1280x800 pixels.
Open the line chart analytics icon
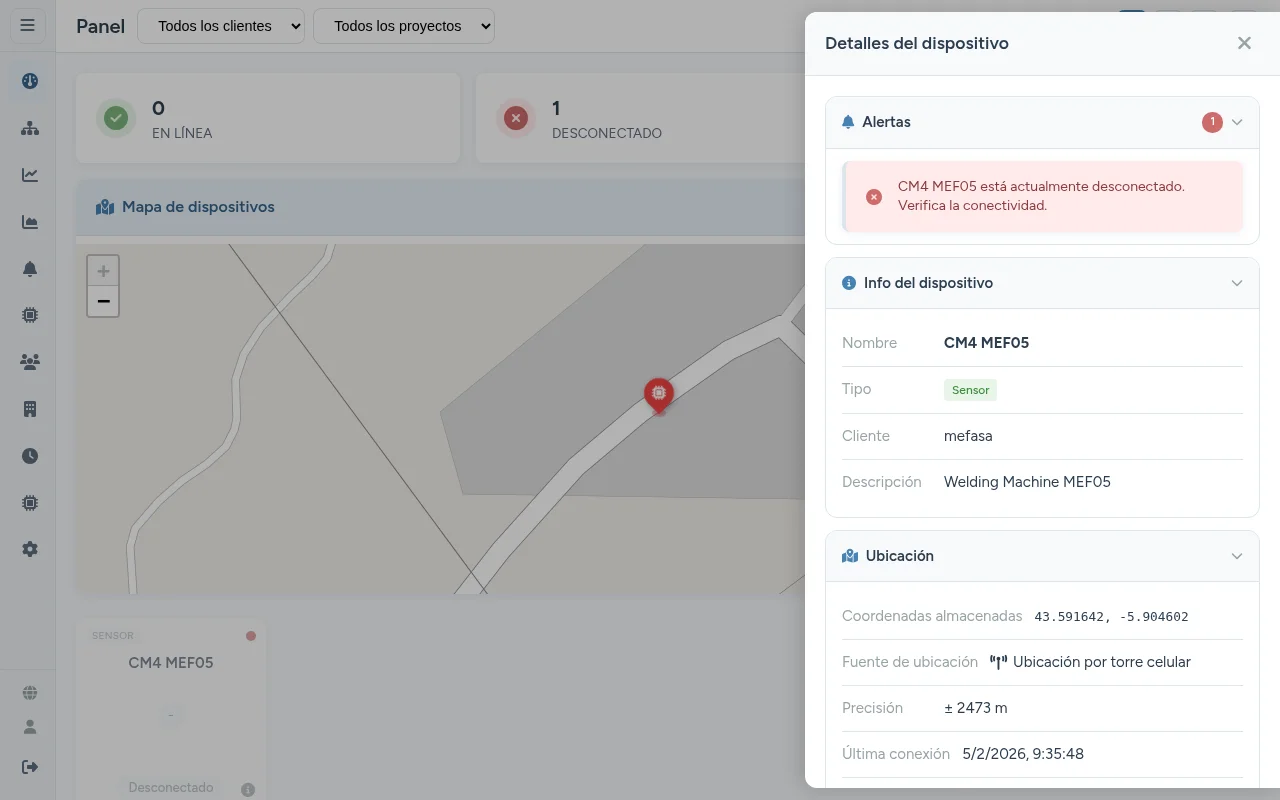[29, 174]
